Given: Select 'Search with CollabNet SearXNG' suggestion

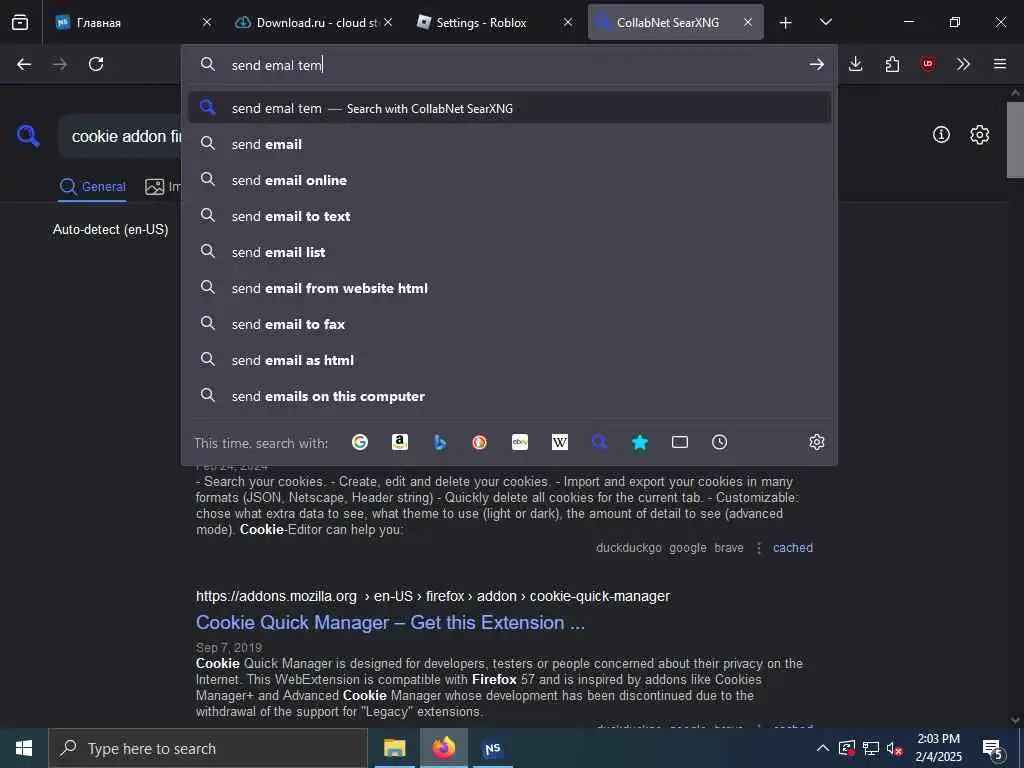Looking at the screenshot, I should (x=509, y=108).
